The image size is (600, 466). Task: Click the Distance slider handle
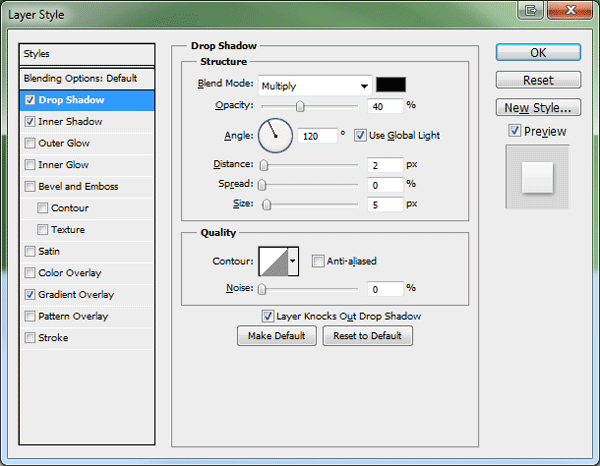[264, 165]
